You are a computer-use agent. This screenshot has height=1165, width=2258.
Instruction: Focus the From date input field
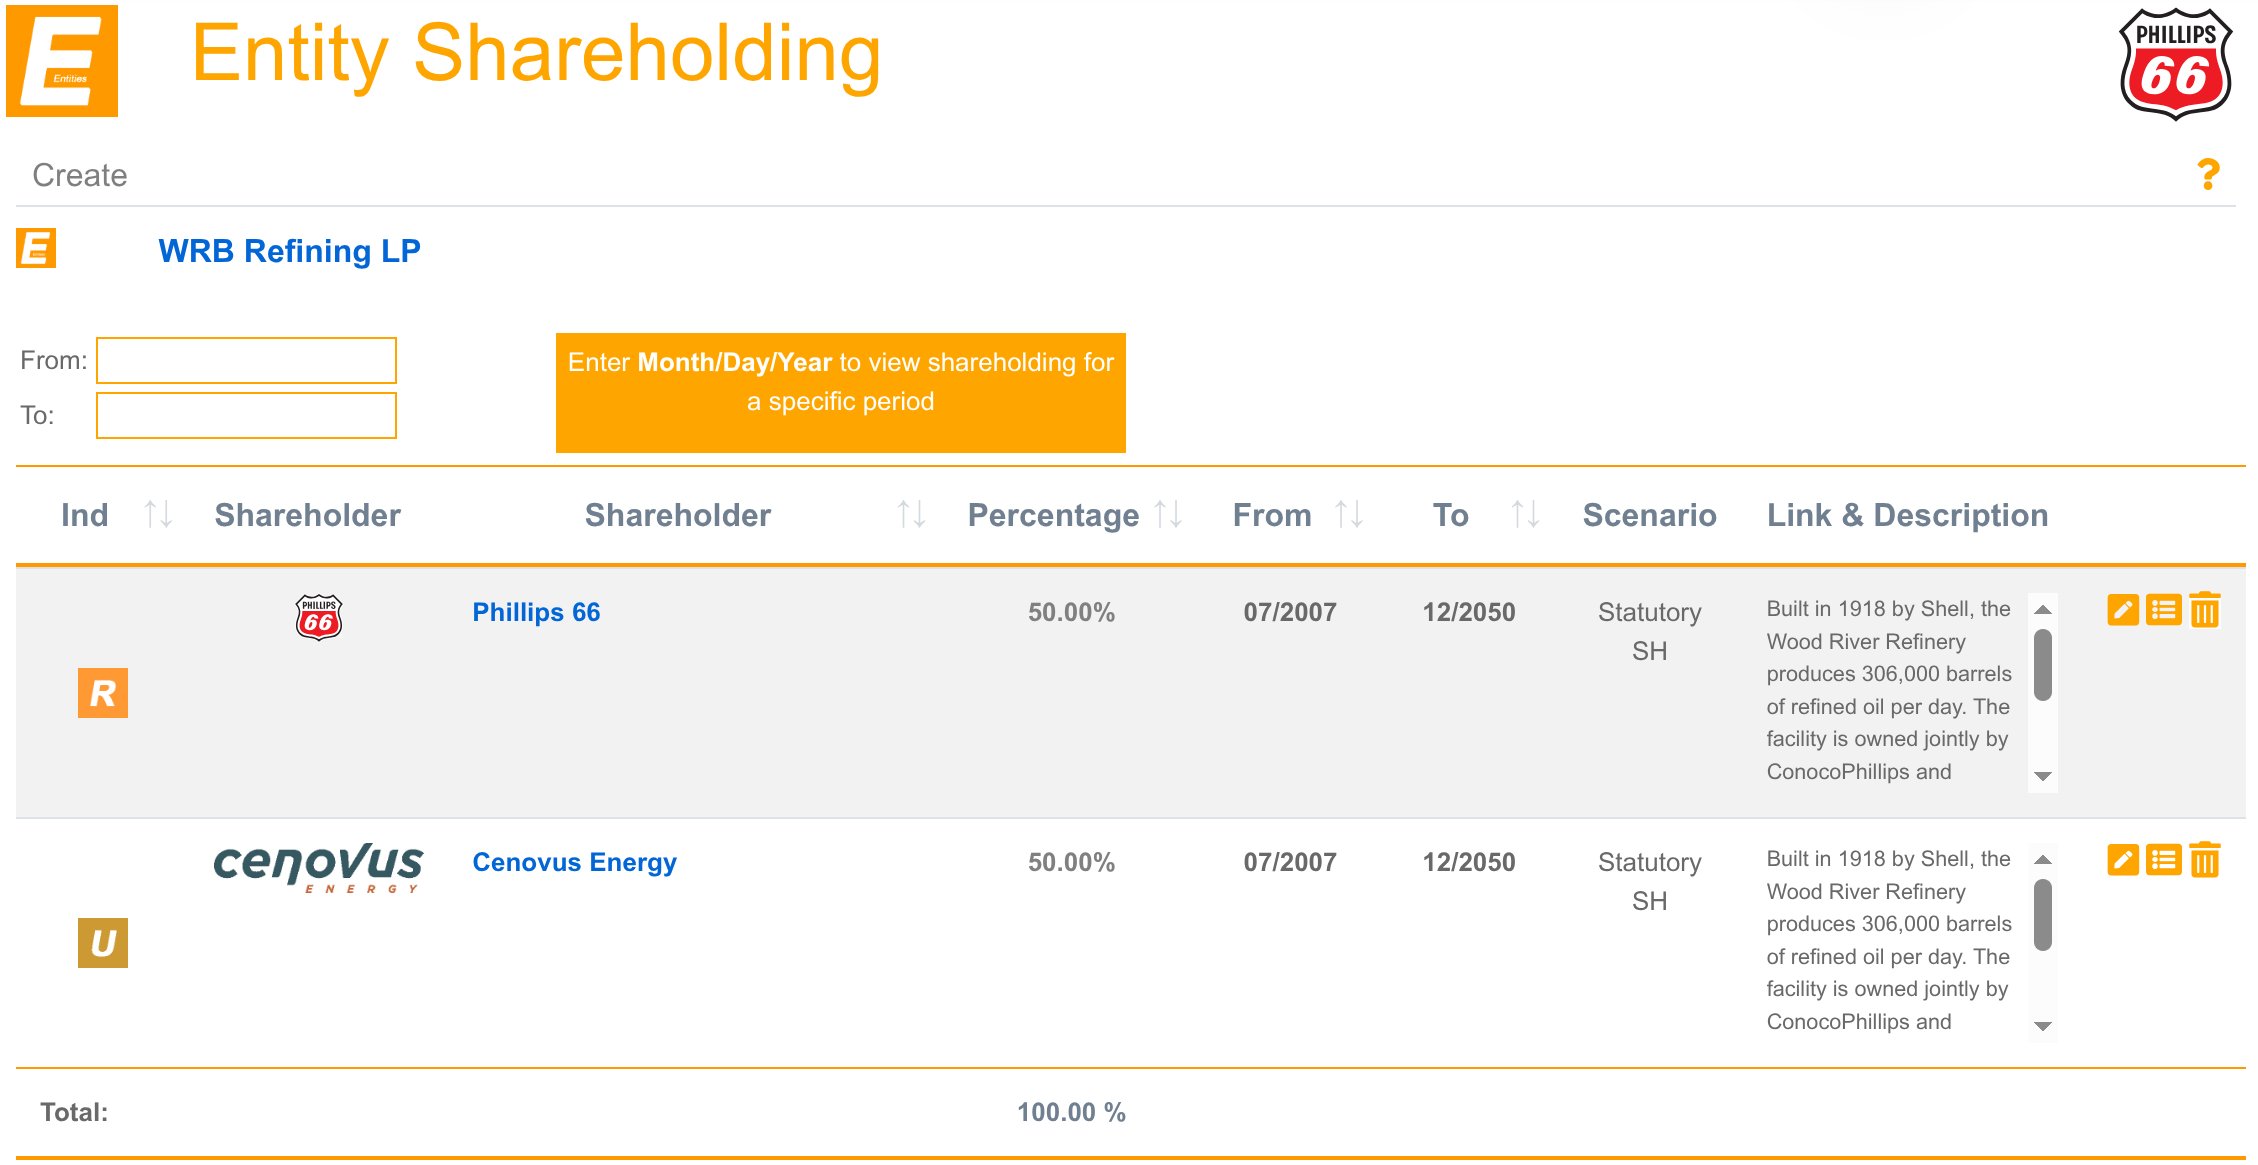coord(246,360)
